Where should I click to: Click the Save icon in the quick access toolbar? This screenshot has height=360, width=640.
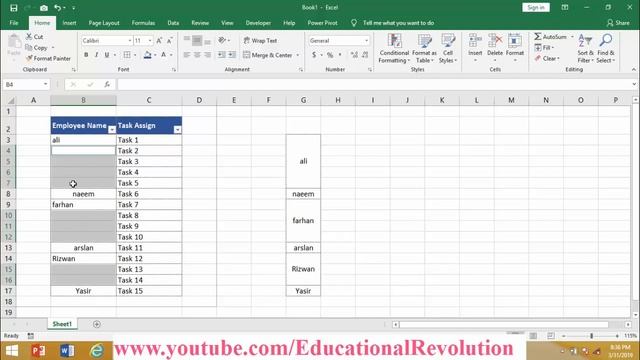pos(13,8)
